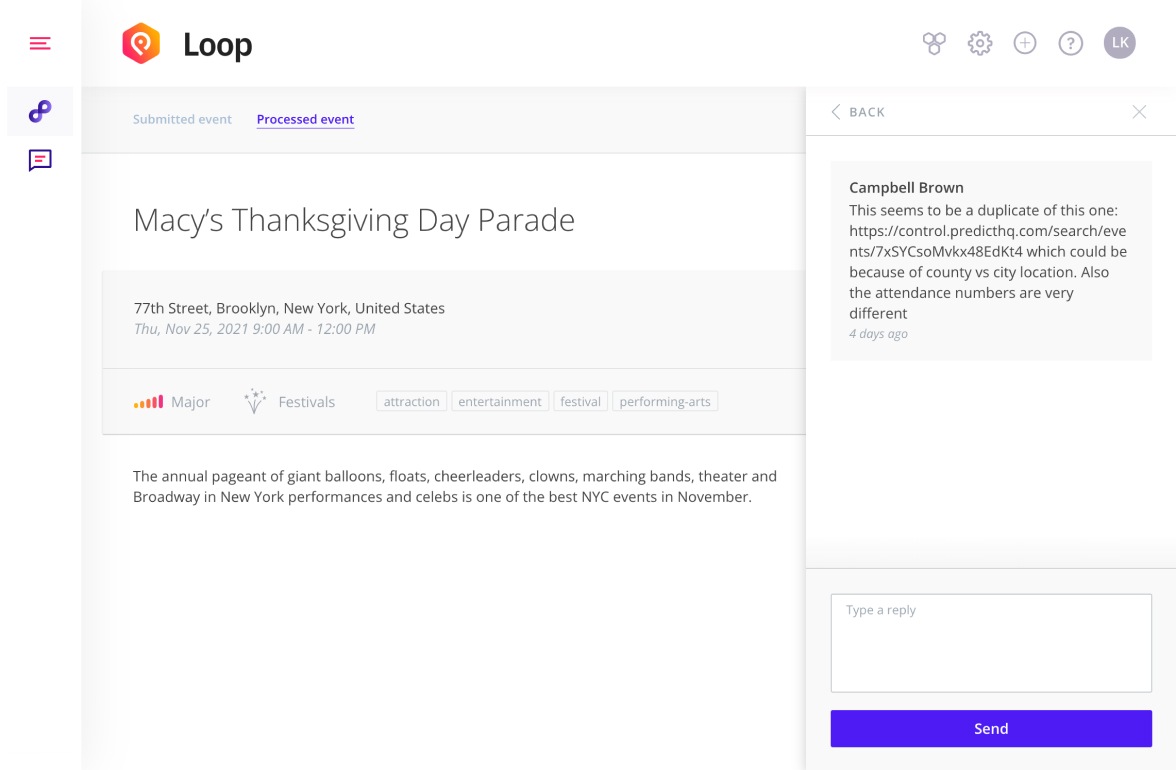Click the performing-arts tag
The height and width of the screenshot is (770, 1176).
(x=664, y=401)
